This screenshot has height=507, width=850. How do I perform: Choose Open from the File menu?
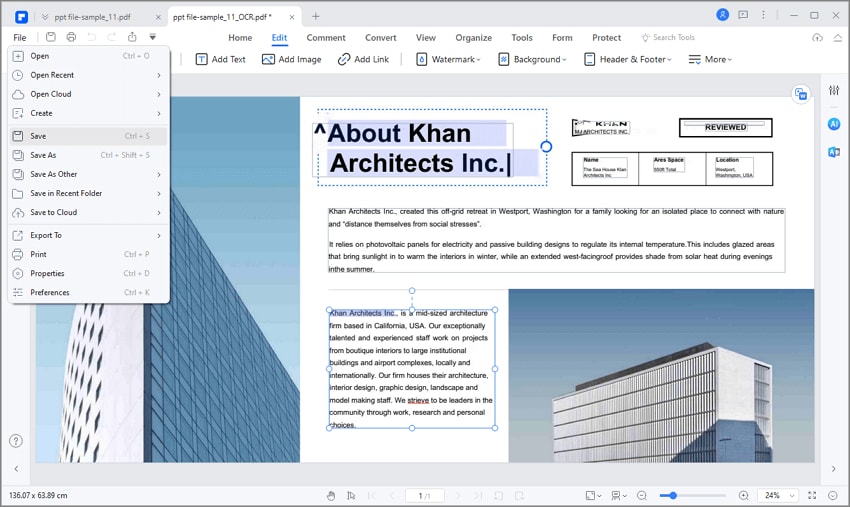(89, 56)
